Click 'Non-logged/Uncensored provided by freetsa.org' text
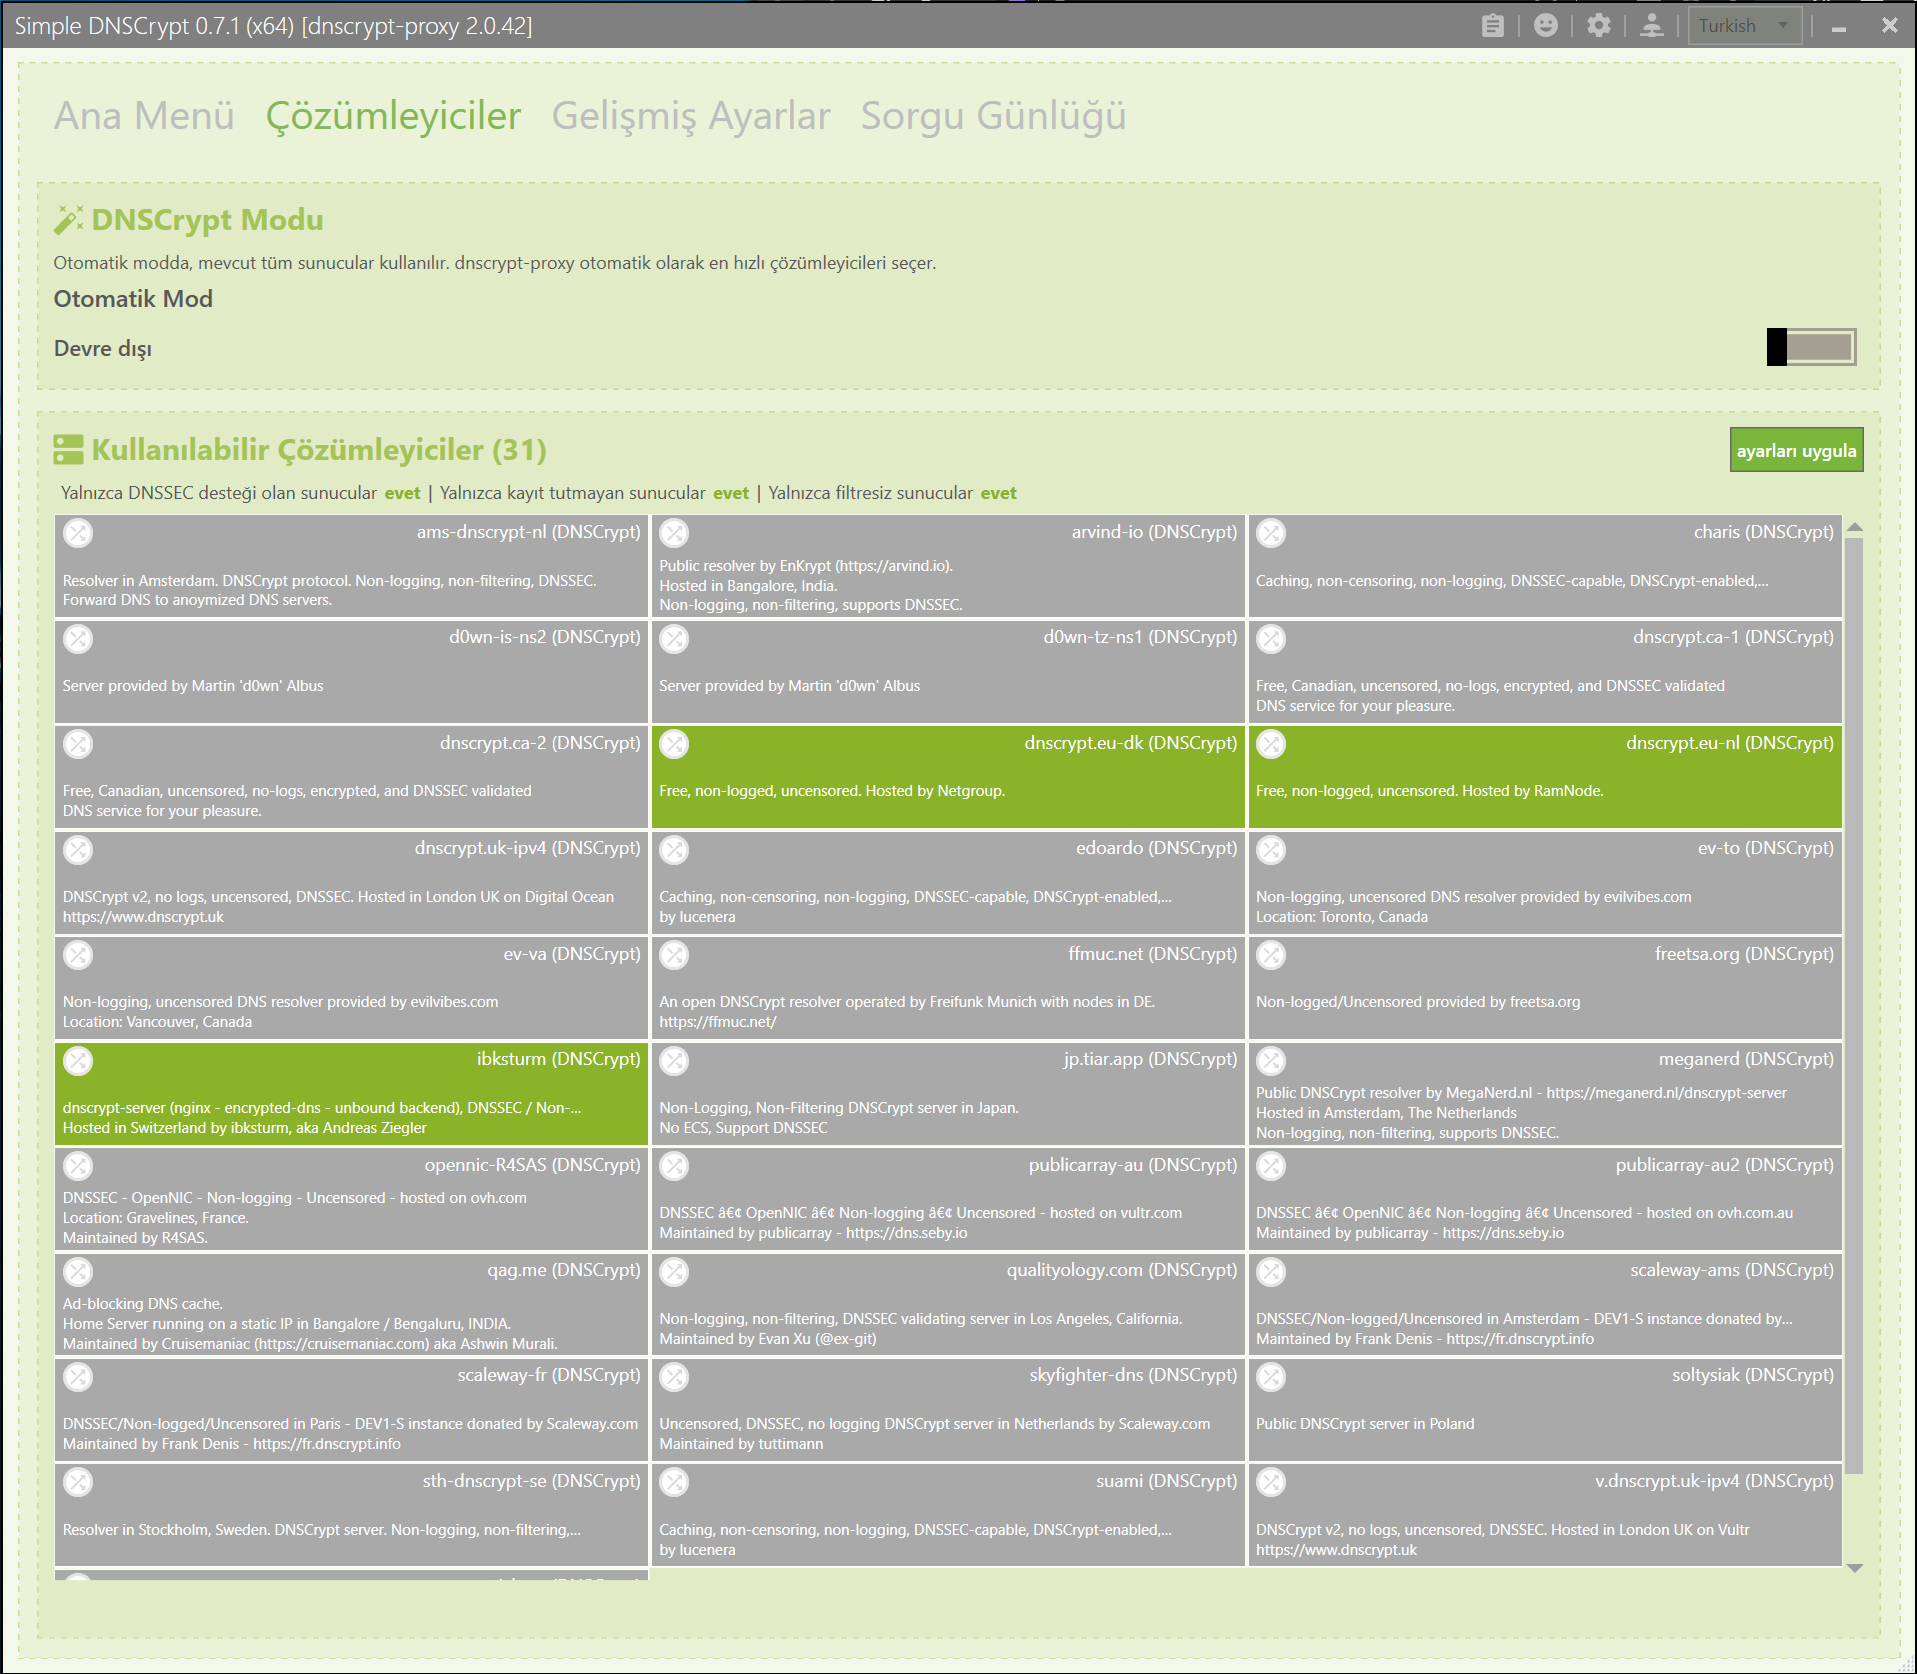The height and width of the screenshot is (1674, 1917). (1418, 1002)
